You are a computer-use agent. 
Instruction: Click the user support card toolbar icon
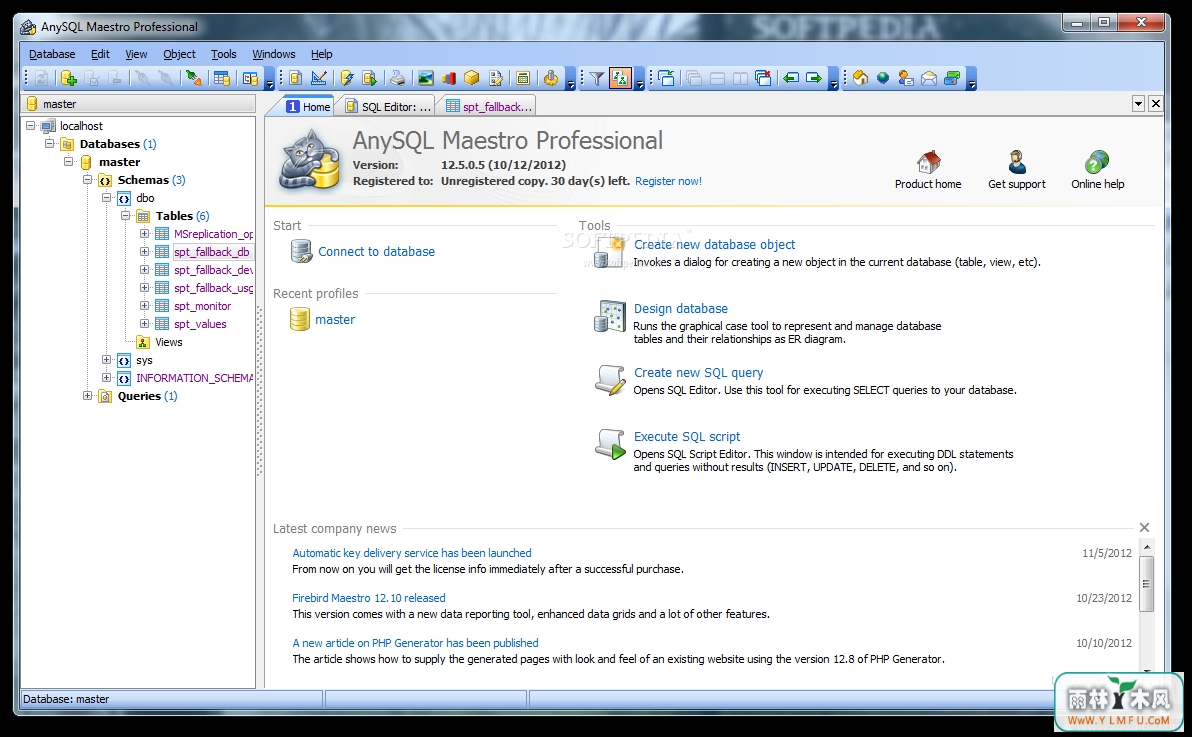tap(905, 78)
